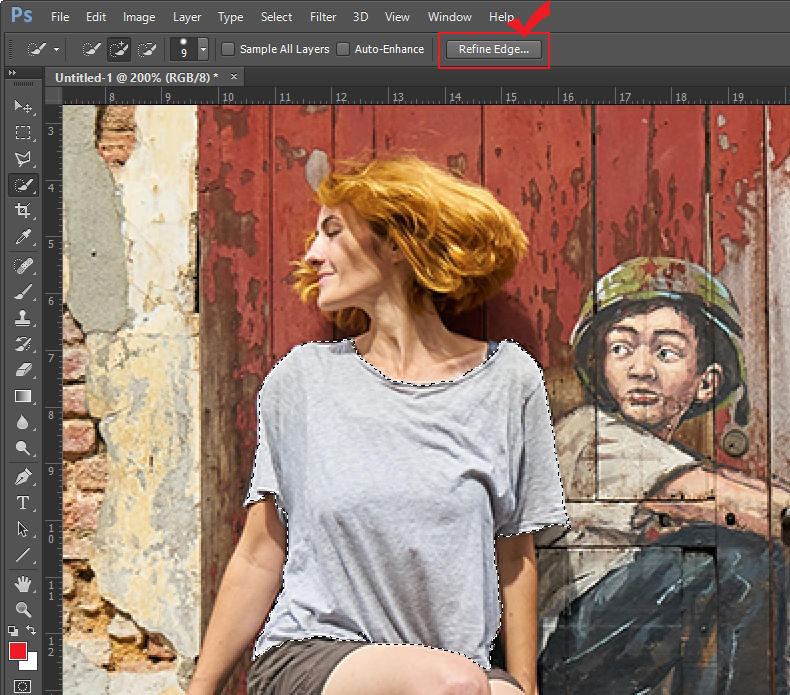790x695 pixels.
Task: Select the Horizontal Type tool
Action: coord(22,503)
